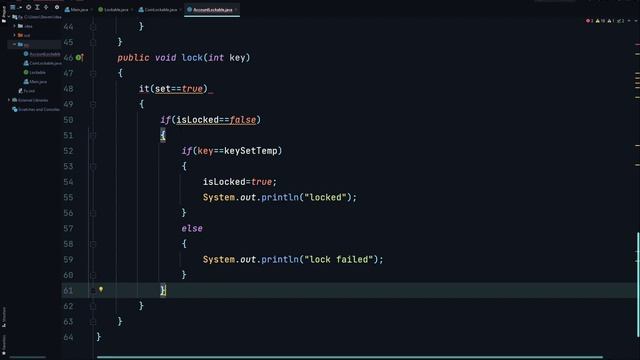
Task: Close the Main.java tab
Action: [91, 10]
